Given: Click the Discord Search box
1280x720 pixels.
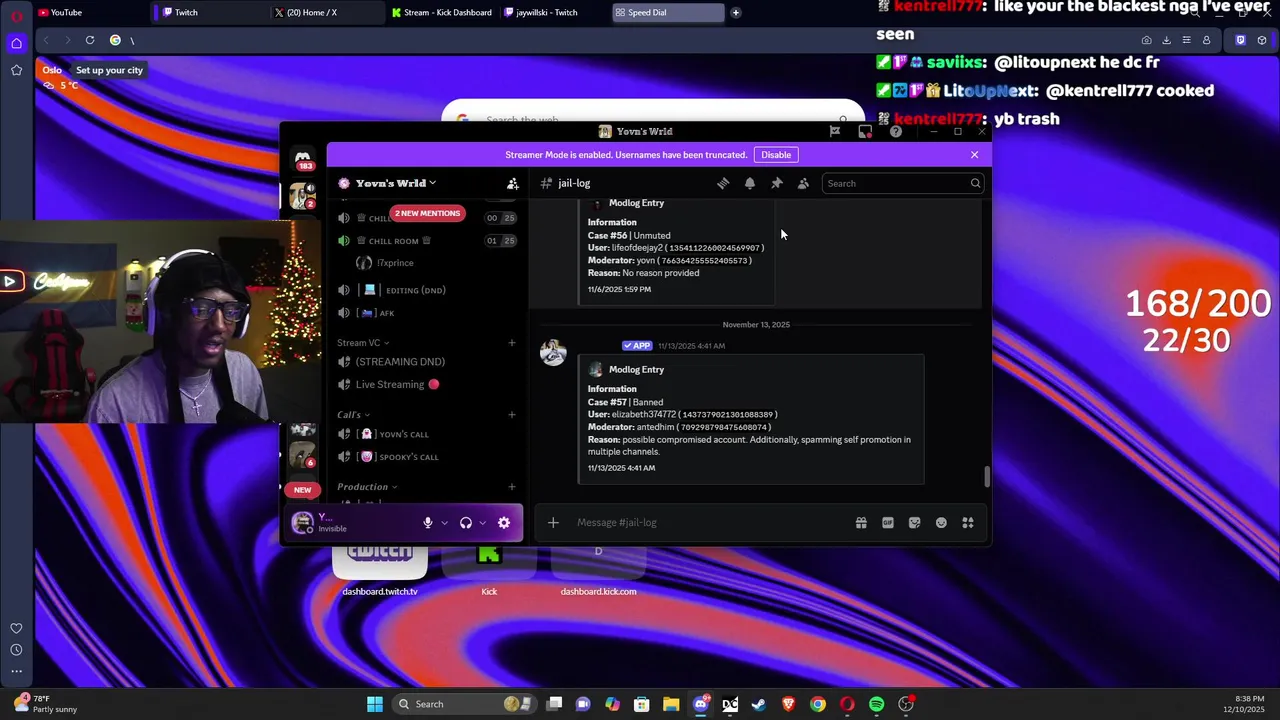Looking at the screenshot, I should (902, 183).
